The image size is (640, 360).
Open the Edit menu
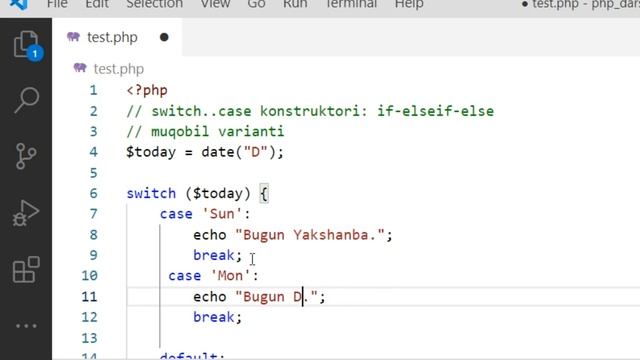[97, 4]
